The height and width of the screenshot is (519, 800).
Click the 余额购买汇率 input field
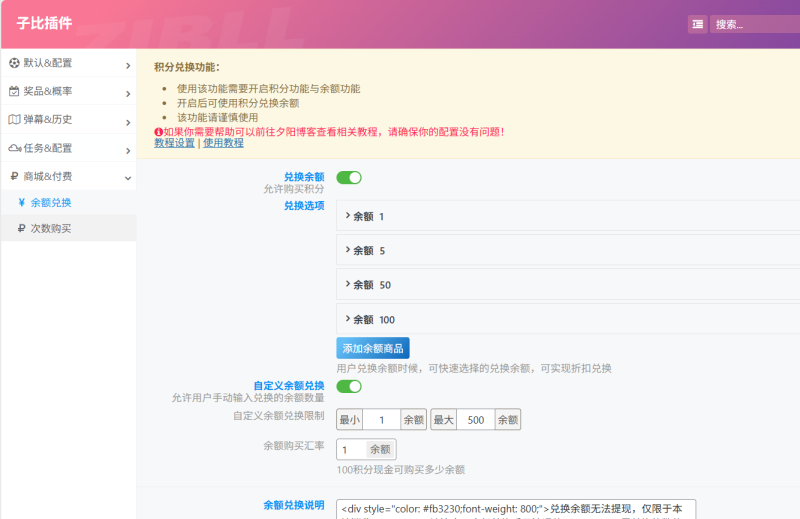click(x=352, y=450)
